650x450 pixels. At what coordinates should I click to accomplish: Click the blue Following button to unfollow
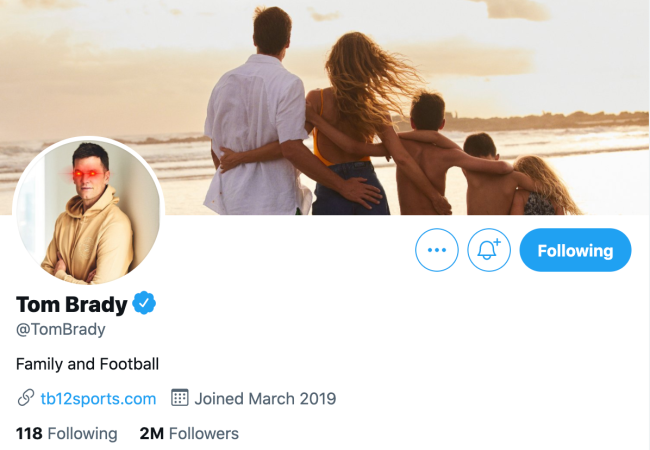(575, 250)
